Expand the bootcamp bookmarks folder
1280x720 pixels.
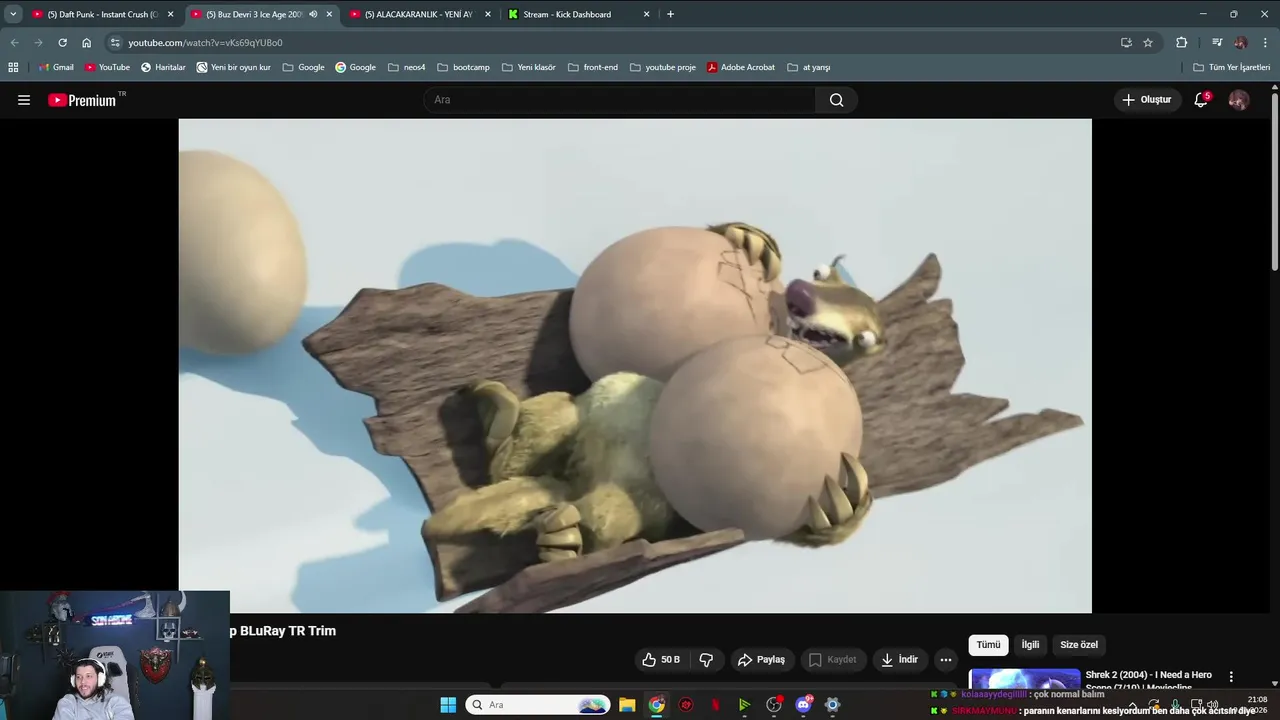pyautogui.click(x=463, y=67)
